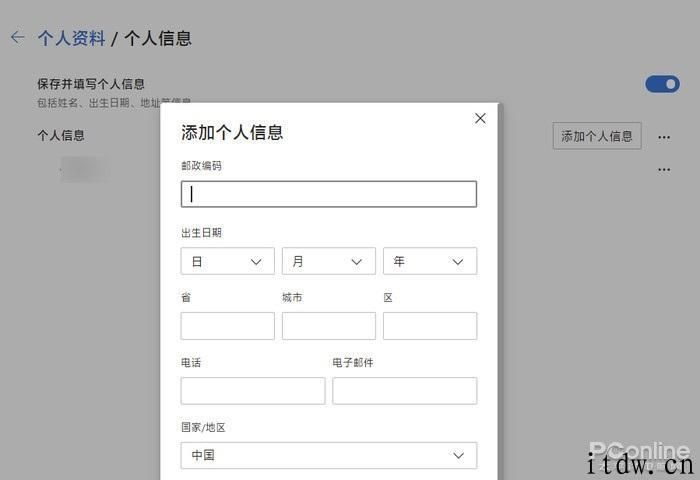The height and width of the screenshot is (480, 700).
Task: Close the 添加个人信息 dialog
Action: tap(480, 118)
